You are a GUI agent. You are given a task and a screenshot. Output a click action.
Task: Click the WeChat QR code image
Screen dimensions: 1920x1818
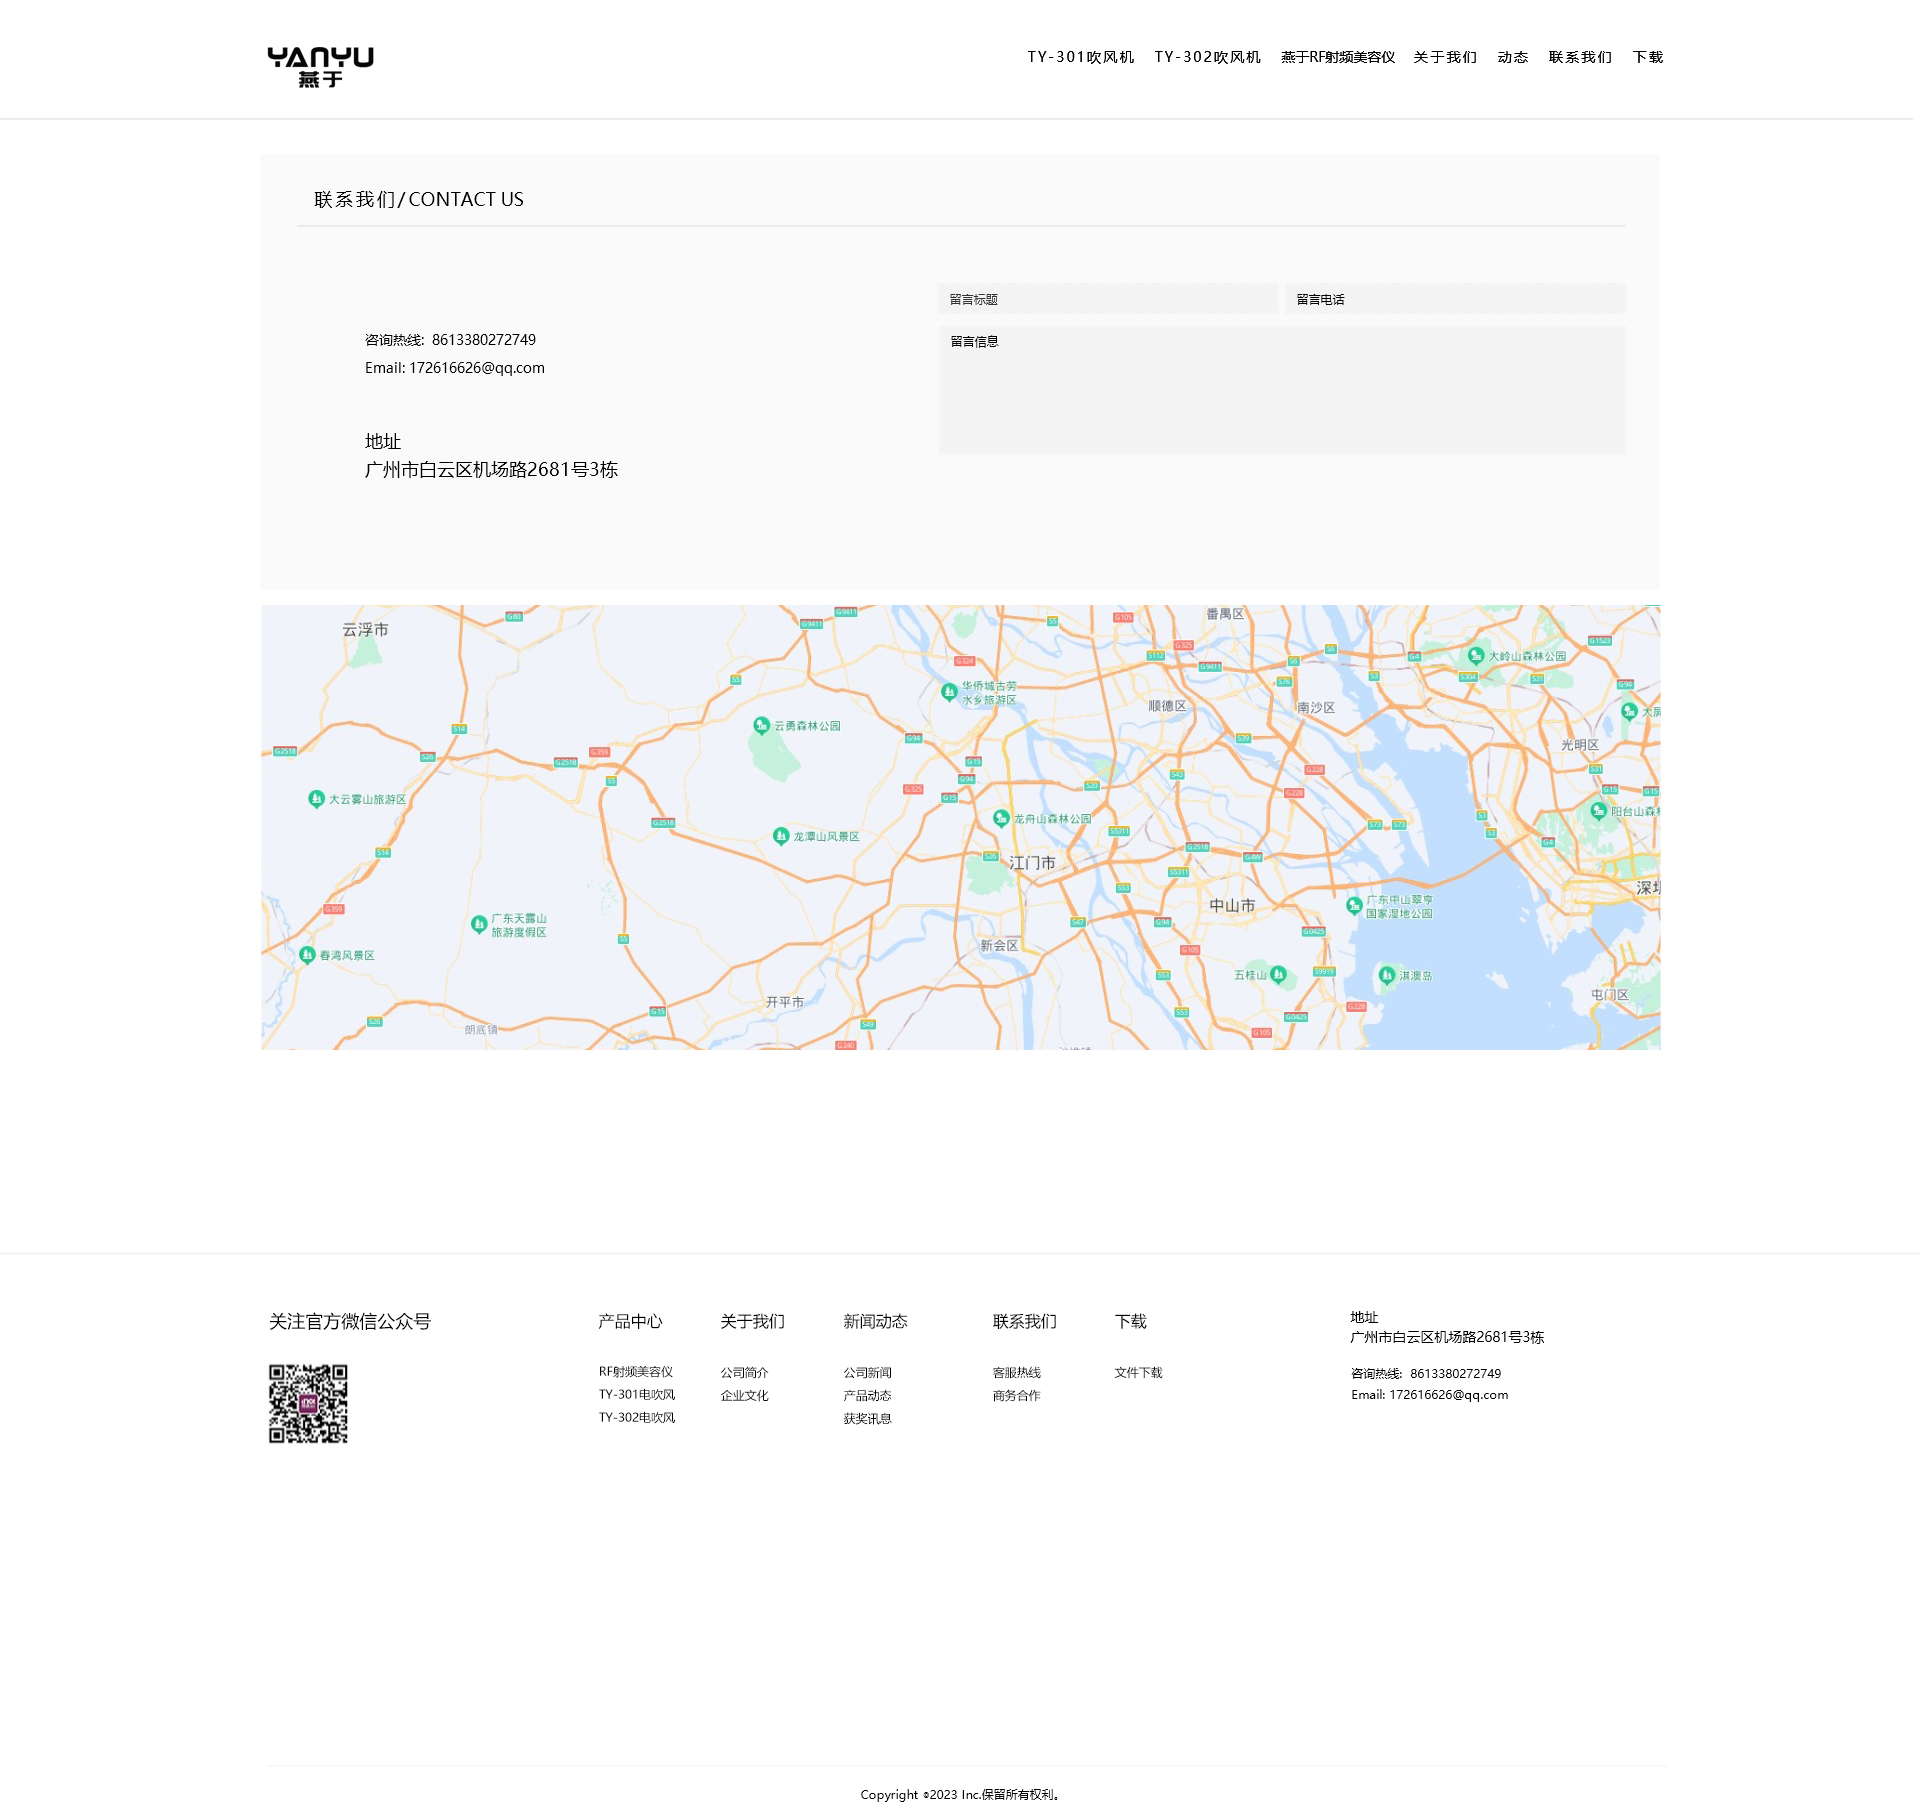pos(308,1403)
